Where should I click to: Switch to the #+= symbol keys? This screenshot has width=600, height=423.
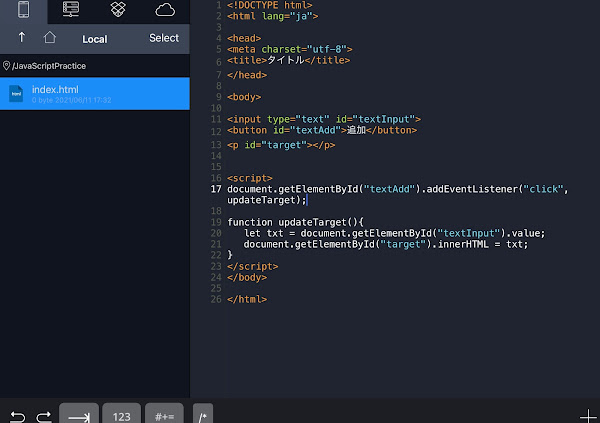(165, 414)
